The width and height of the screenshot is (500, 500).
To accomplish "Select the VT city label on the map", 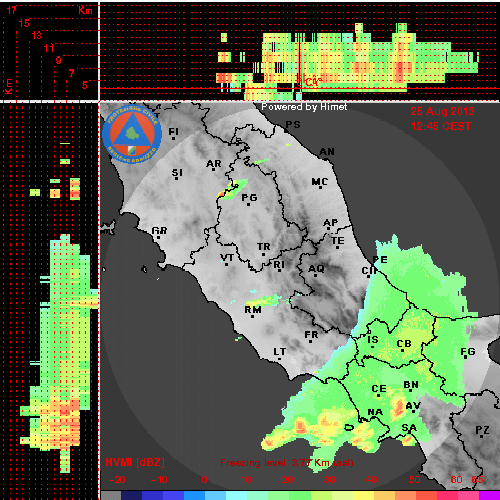I will [227, 258].
